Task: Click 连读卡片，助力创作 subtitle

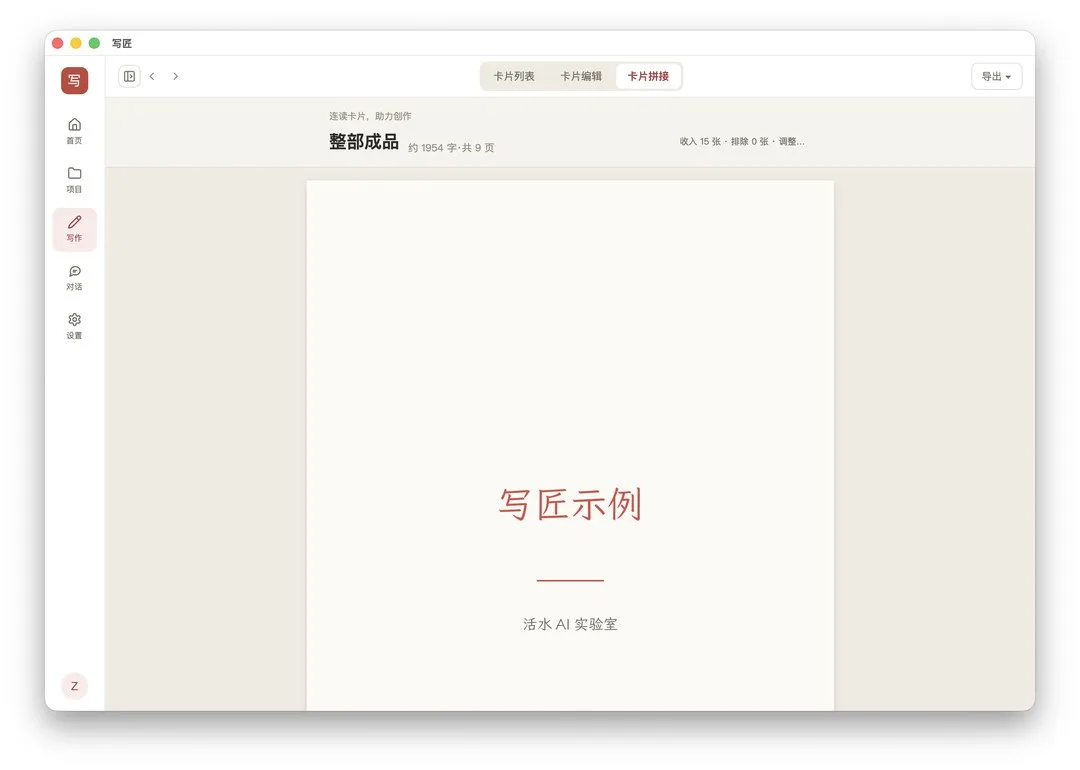Action: click(x=370, y=116)
